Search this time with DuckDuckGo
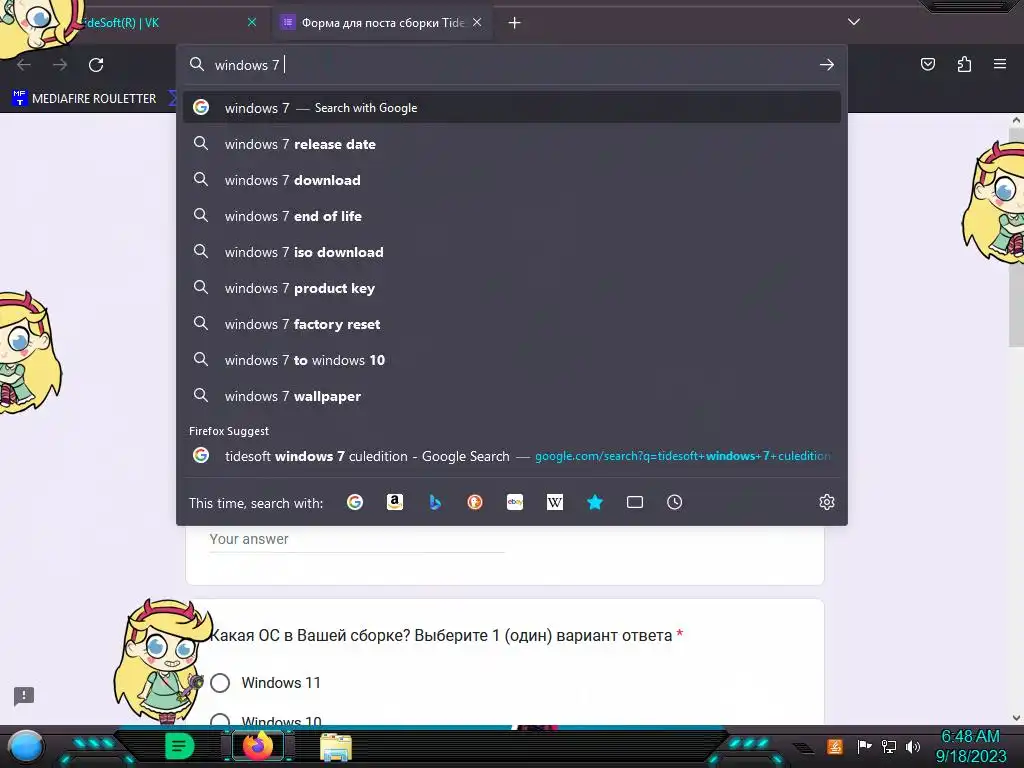Image resolution: width=1024 pixels, height=768 pixels. click(475, 502)
